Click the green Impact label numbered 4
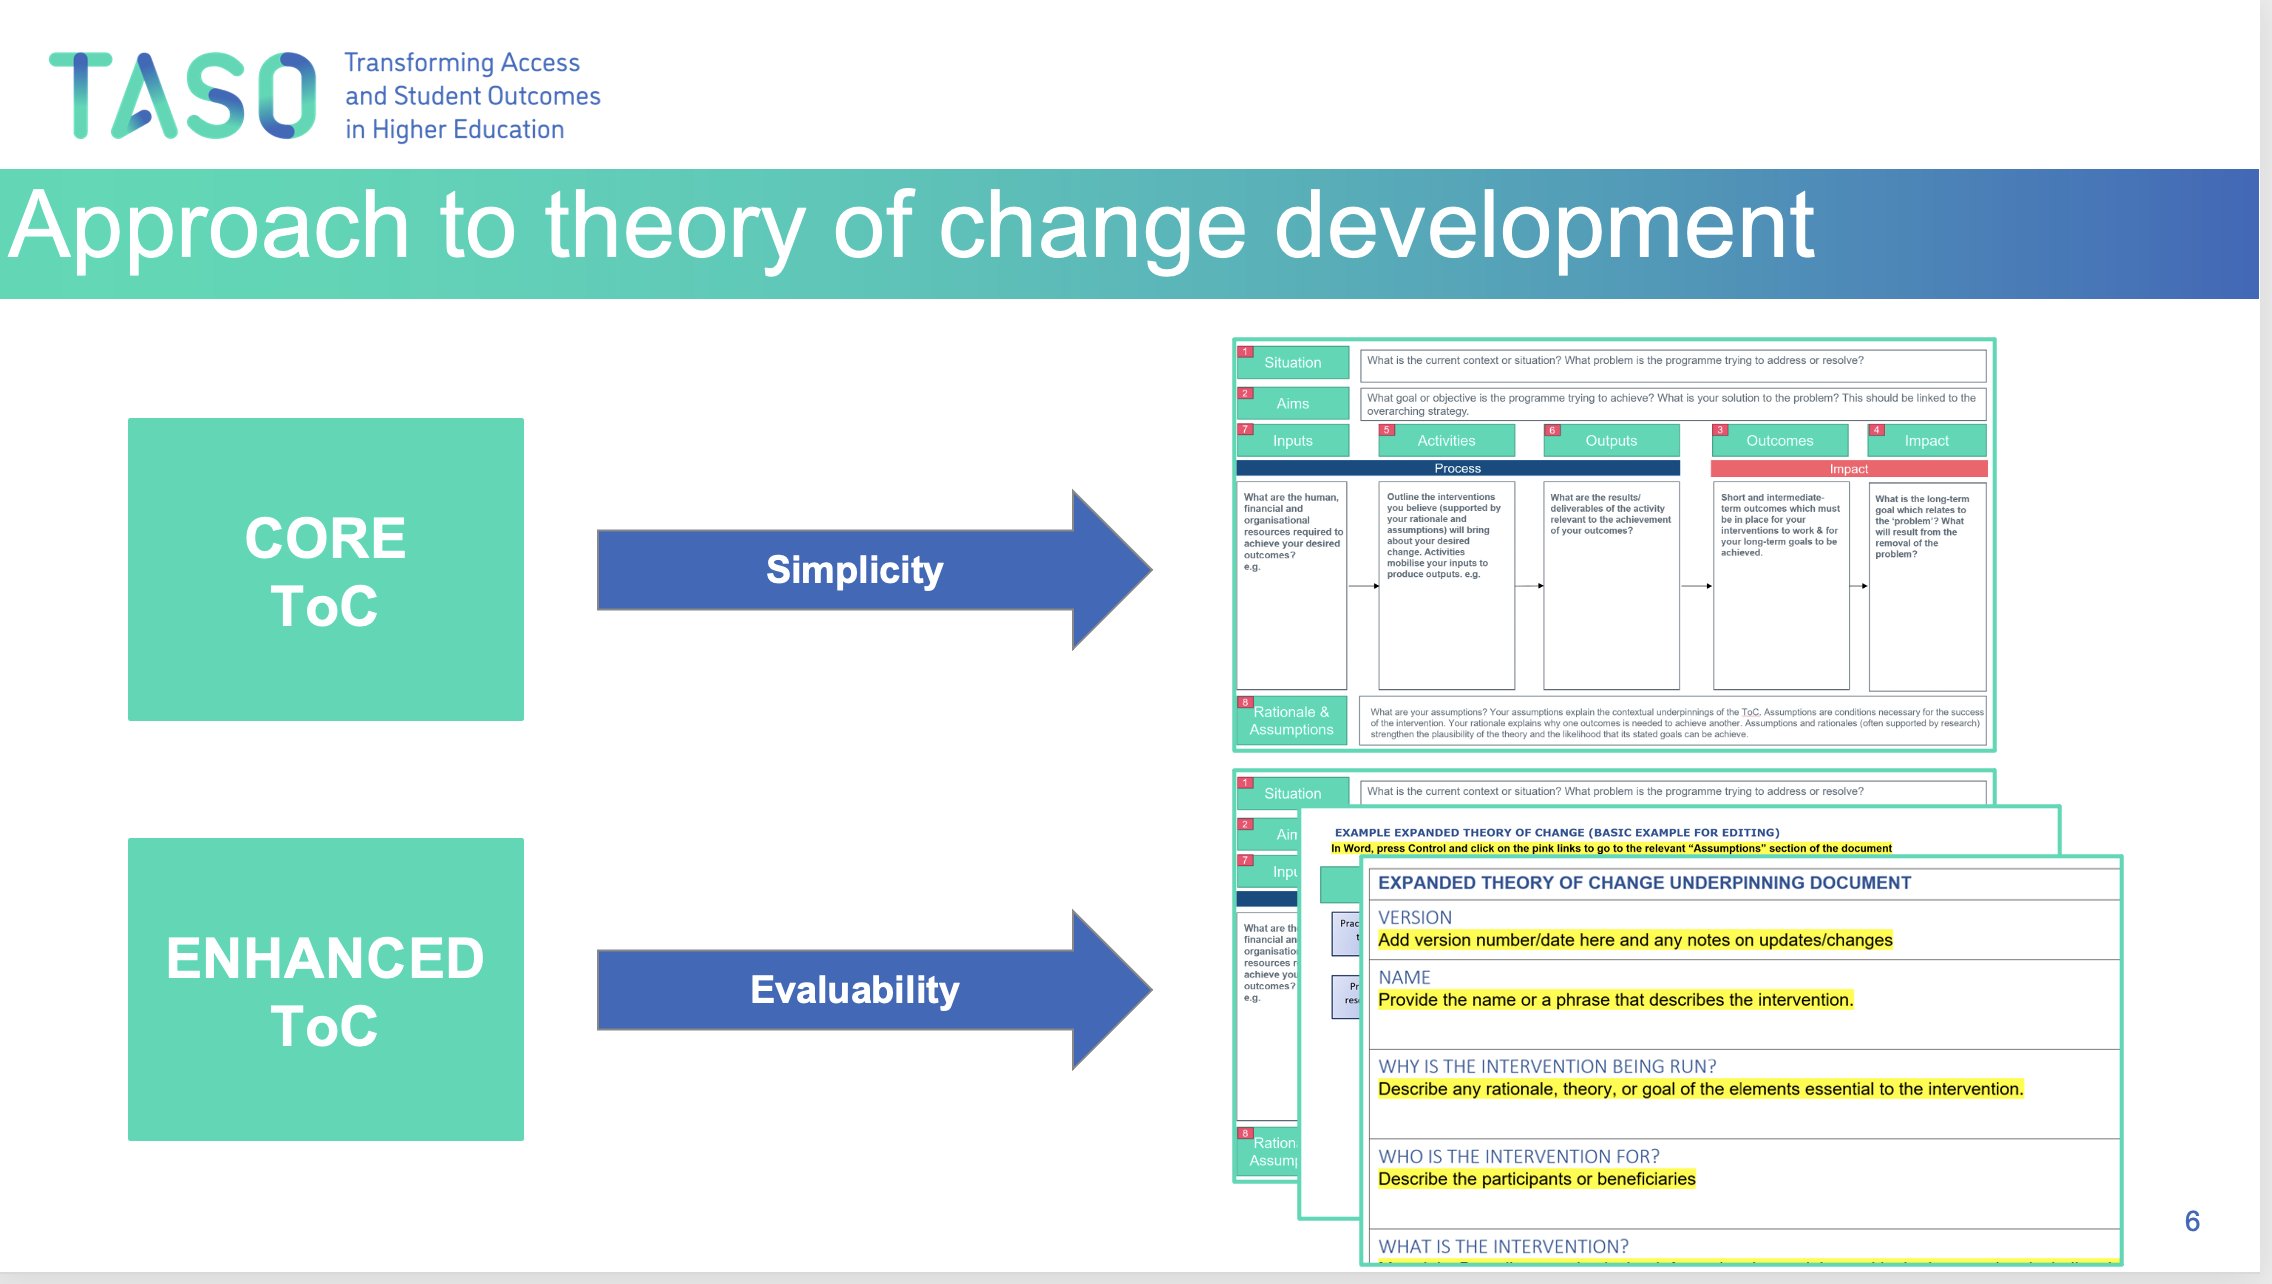The height and width of the screenshot is (1284, 2272). coord(1926,441)
